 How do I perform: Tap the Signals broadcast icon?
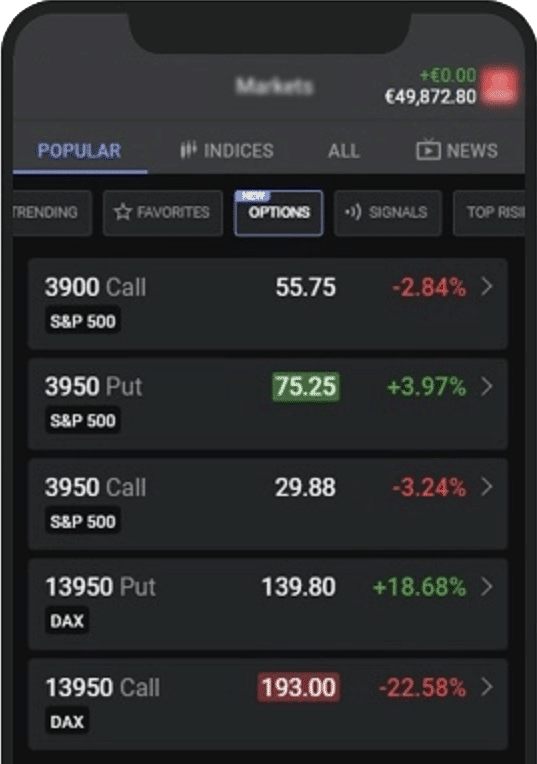coord(353,212)
